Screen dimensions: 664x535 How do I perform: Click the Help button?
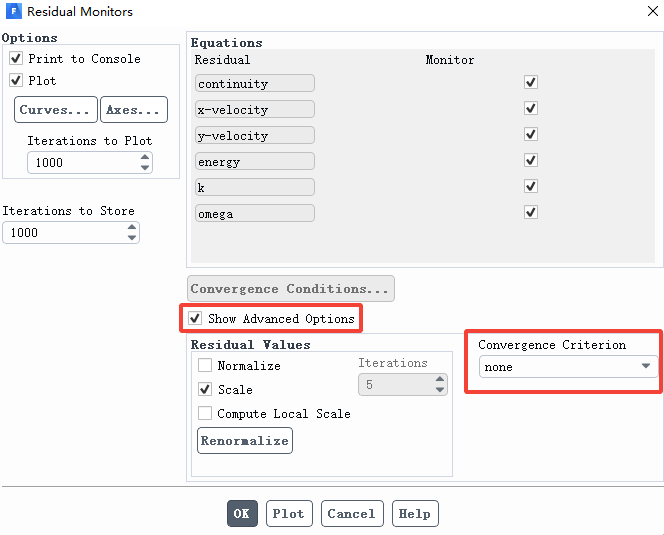(415, 513)
